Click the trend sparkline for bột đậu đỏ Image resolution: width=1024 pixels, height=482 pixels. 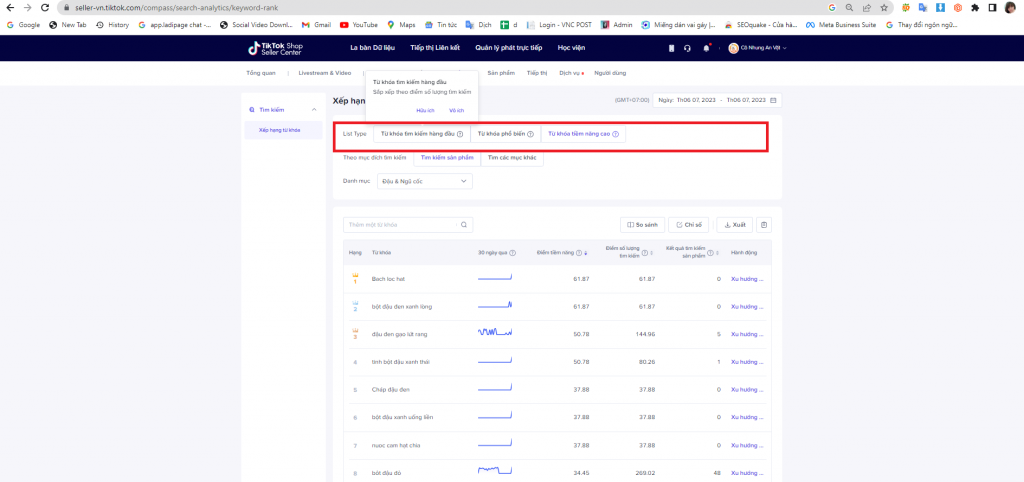point(494,471)
